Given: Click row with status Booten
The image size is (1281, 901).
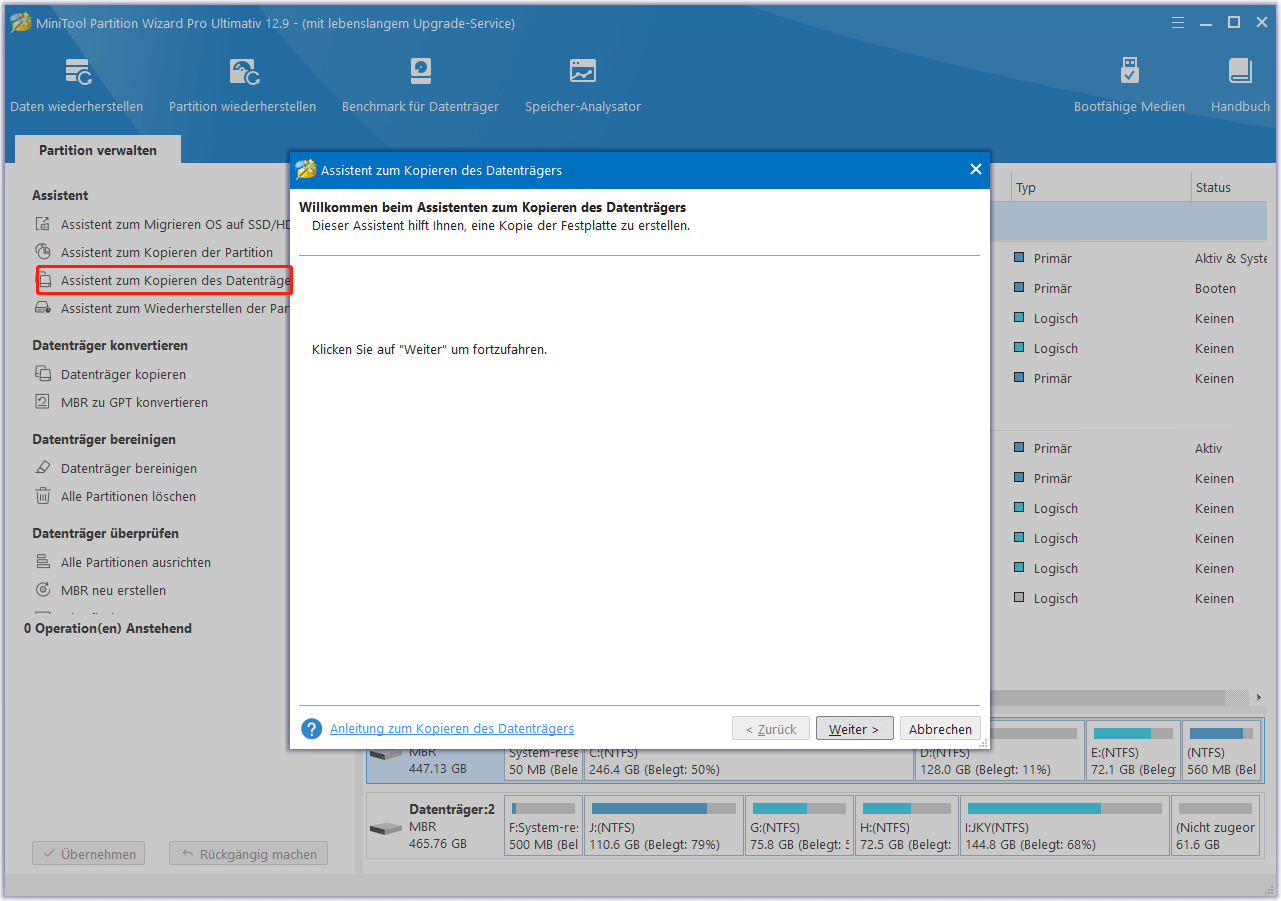Looking at the screenshot, I should (x=1130, y=288).
